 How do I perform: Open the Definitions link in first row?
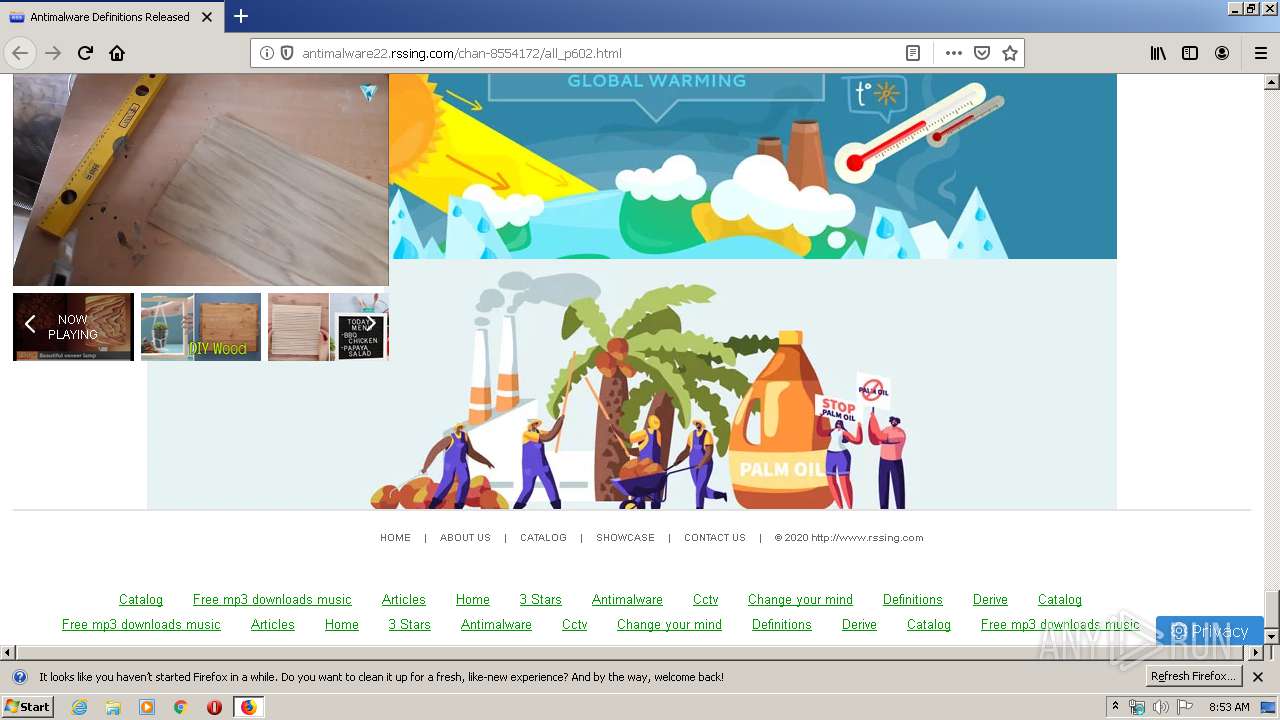tap(912, 600)
